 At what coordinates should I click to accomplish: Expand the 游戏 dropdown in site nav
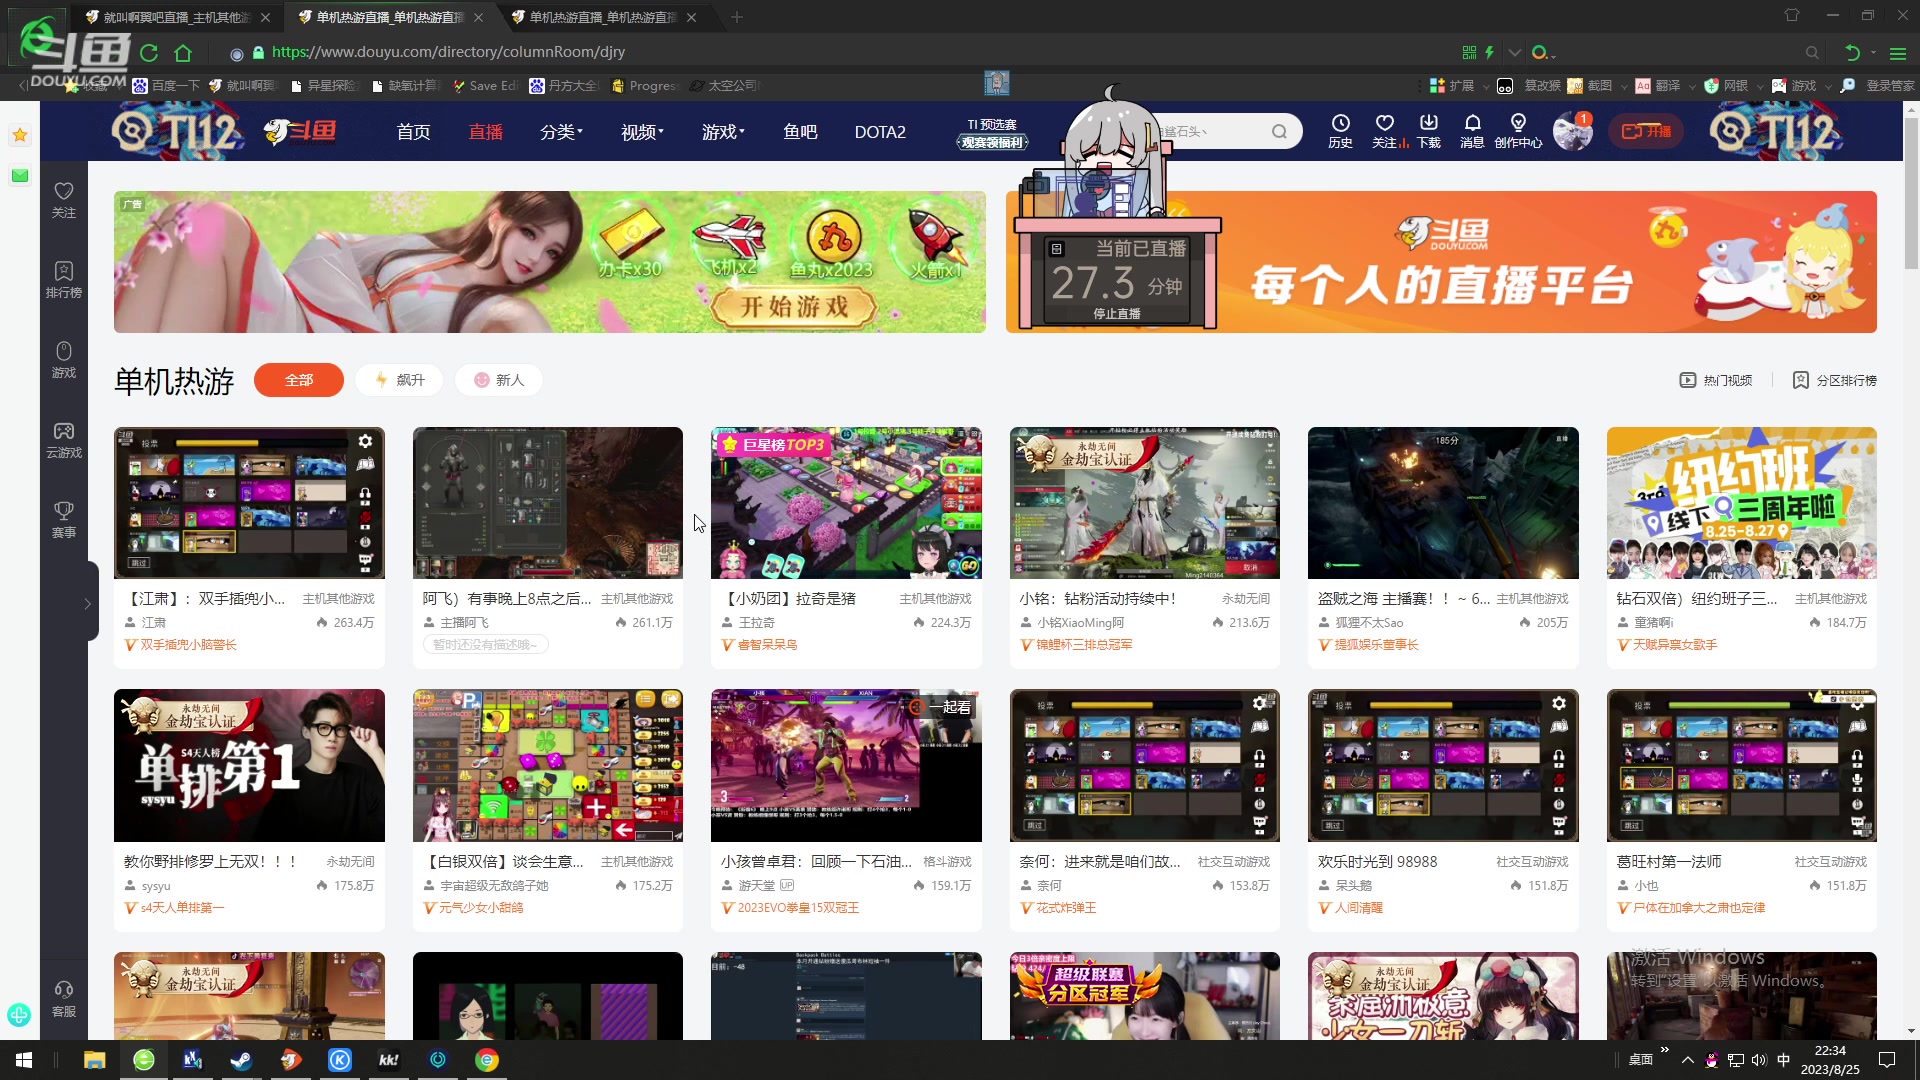click(723, 132)
